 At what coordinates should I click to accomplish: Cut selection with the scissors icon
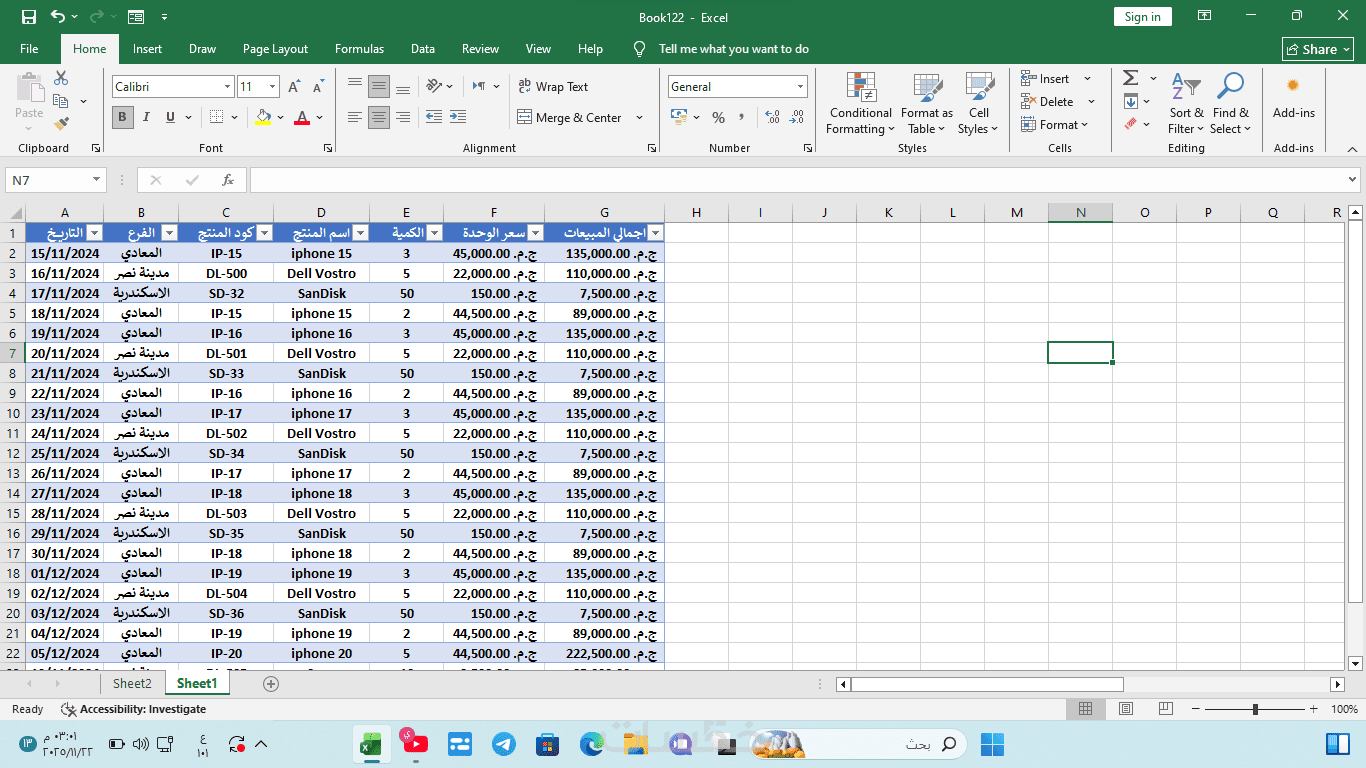click(61, 78)
